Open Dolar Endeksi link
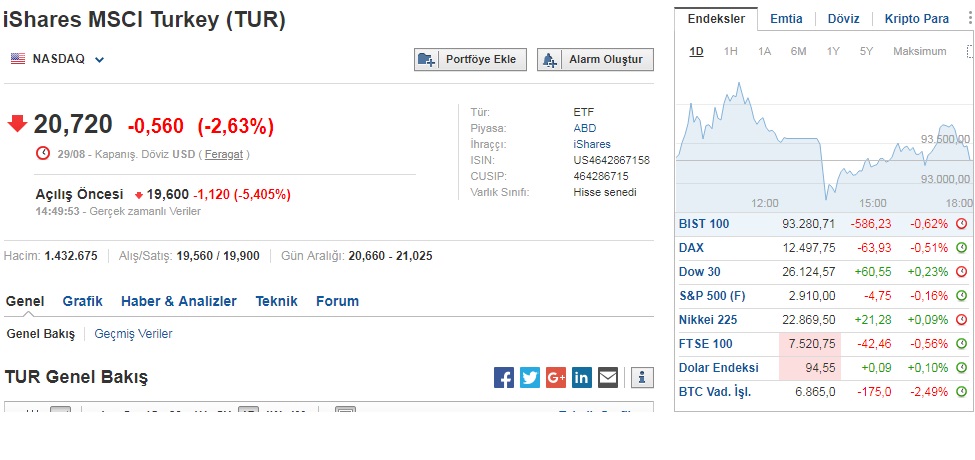The image size is (975, 460). point(719,368)
